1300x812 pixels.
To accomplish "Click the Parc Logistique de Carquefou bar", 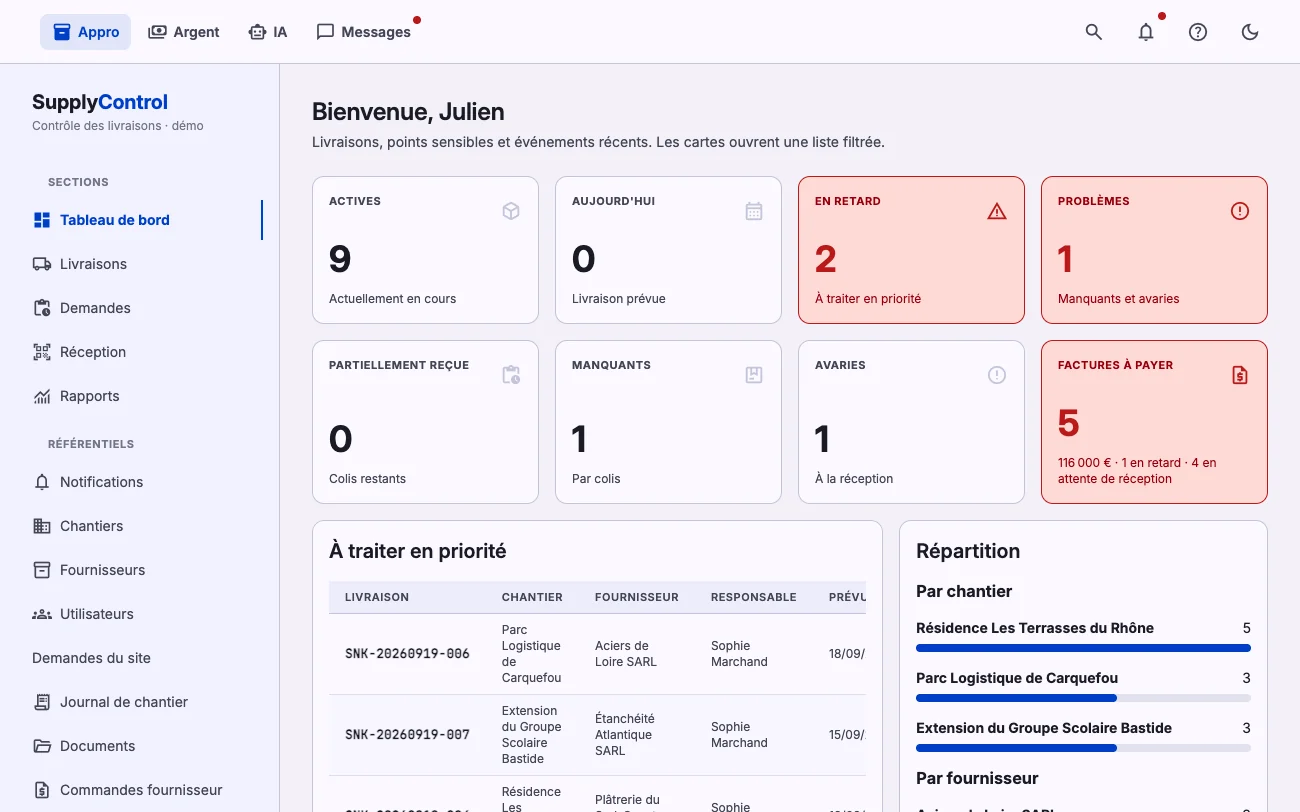I will 1083,698.
